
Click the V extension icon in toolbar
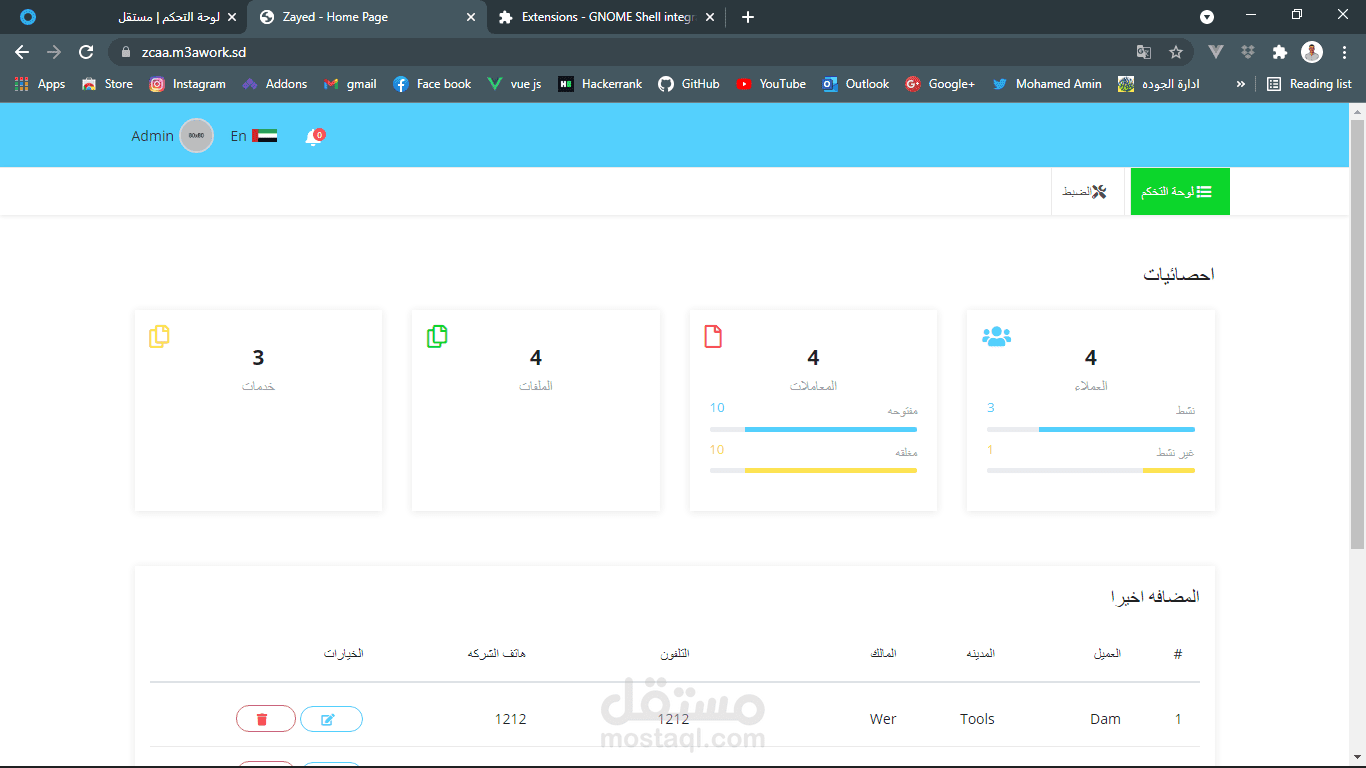(x=1216, y=52)
